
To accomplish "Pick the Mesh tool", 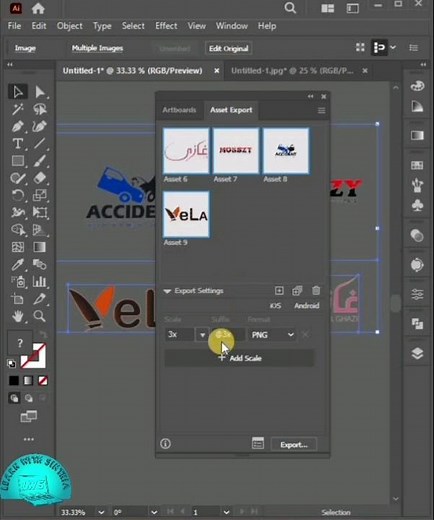I will click(18, 247).
